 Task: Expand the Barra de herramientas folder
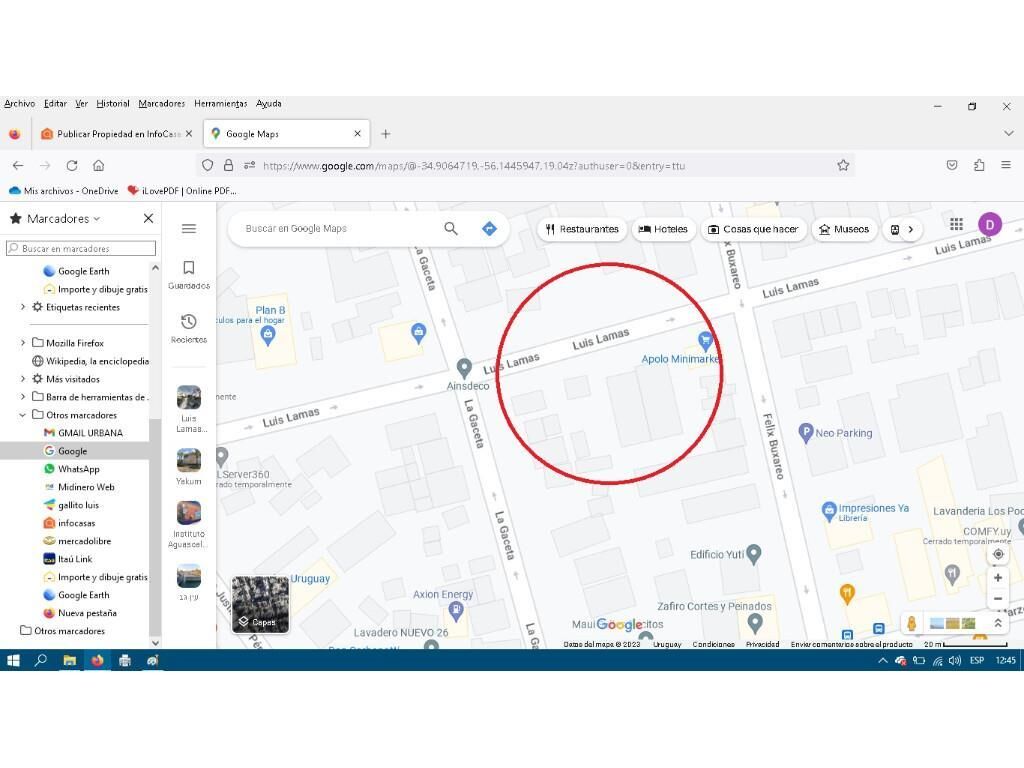tap(23, 396)
